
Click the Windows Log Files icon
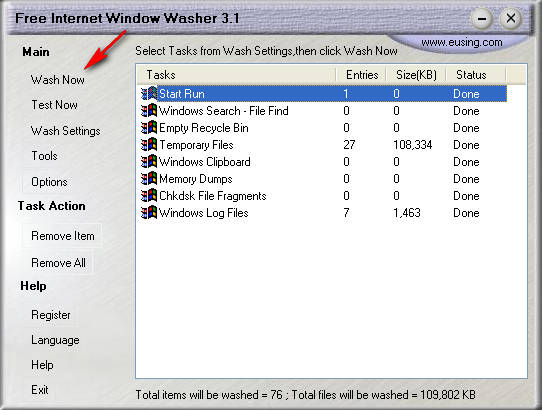[149, 212]
